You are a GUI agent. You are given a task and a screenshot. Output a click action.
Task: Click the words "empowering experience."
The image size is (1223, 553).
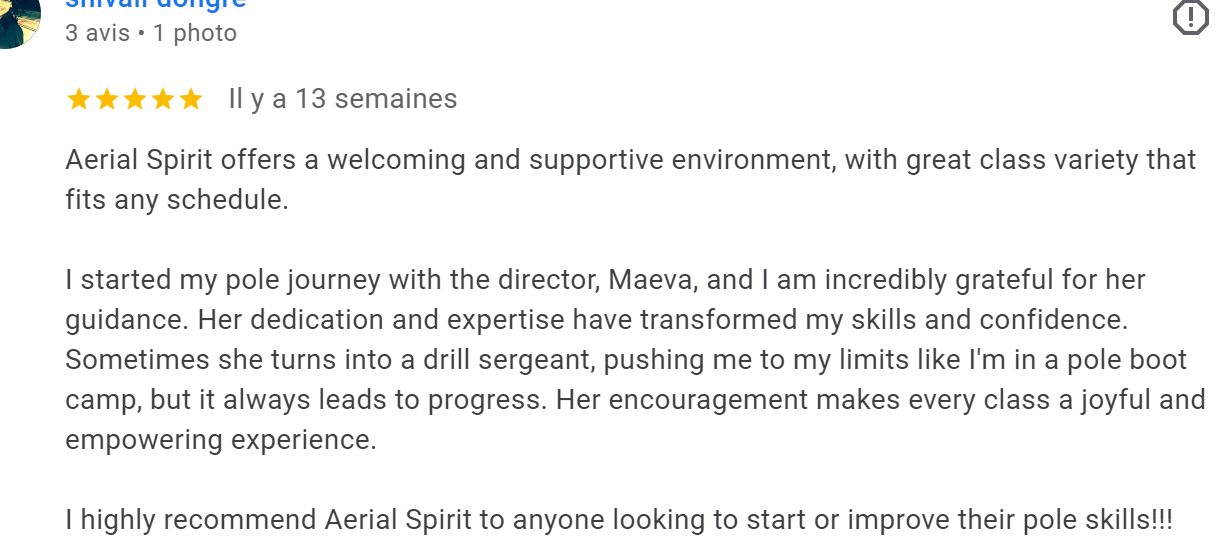220,440
